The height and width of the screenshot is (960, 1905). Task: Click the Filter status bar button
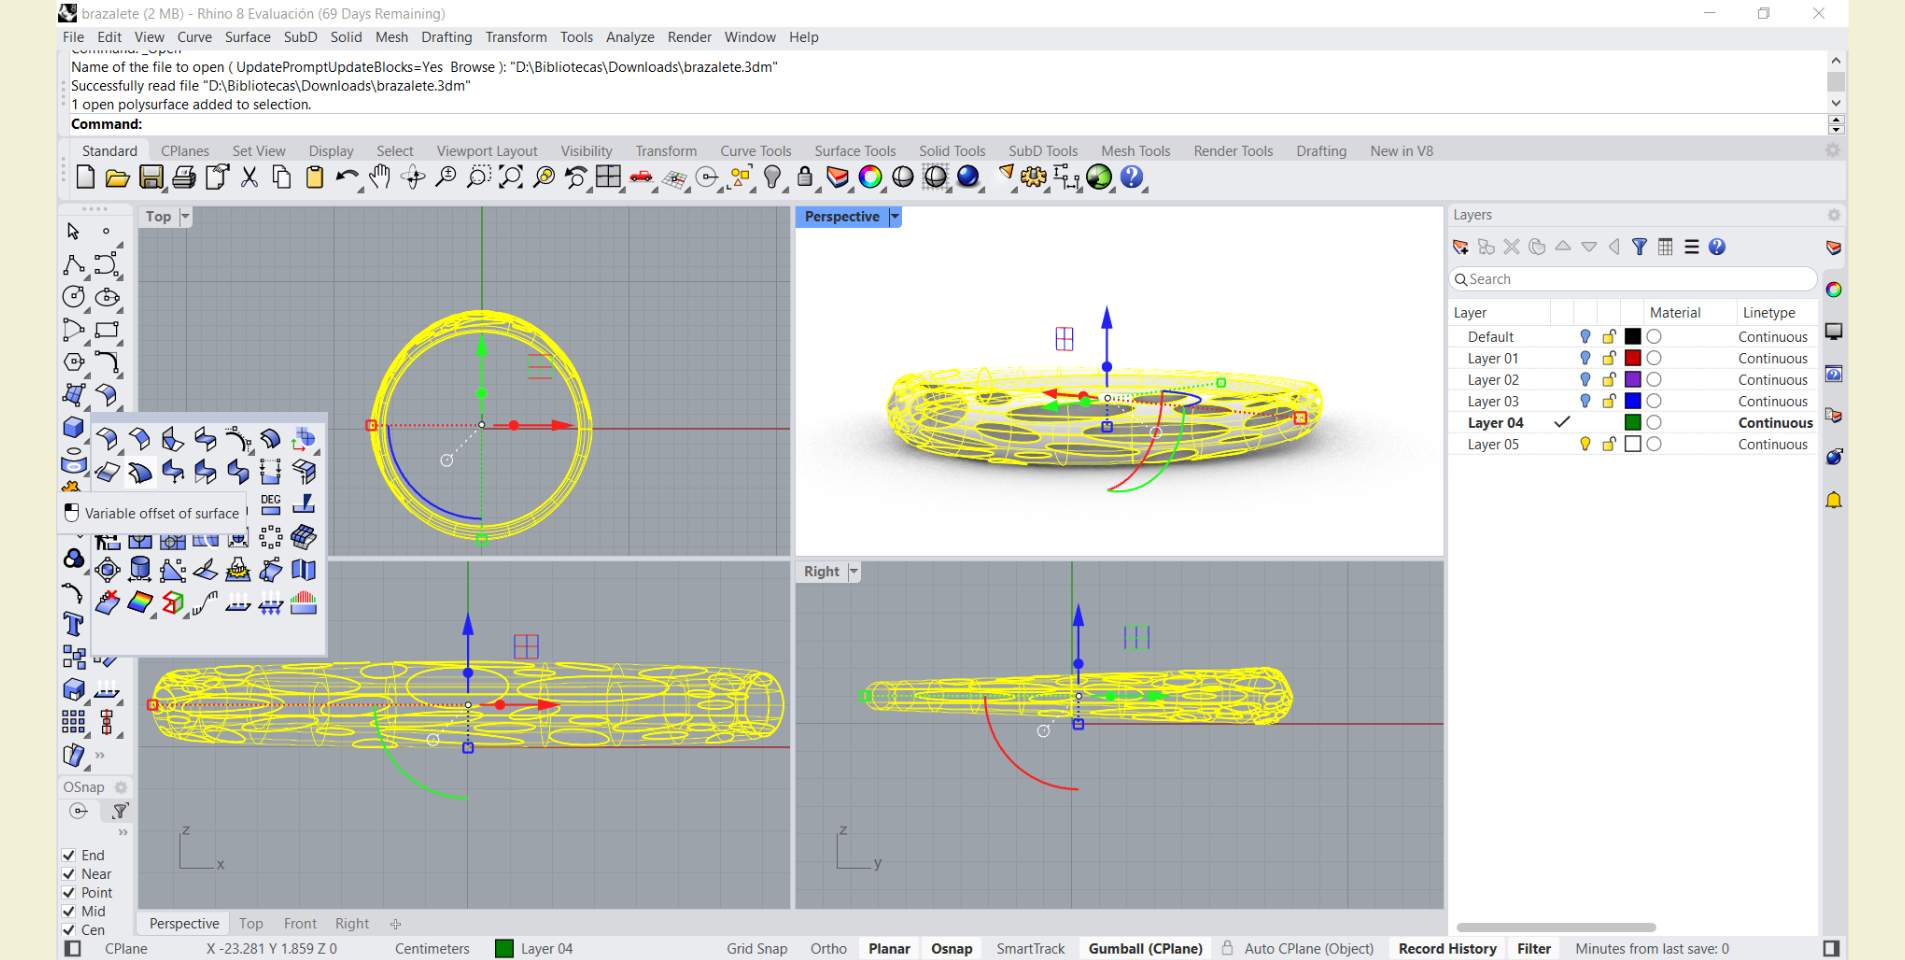1534,949
